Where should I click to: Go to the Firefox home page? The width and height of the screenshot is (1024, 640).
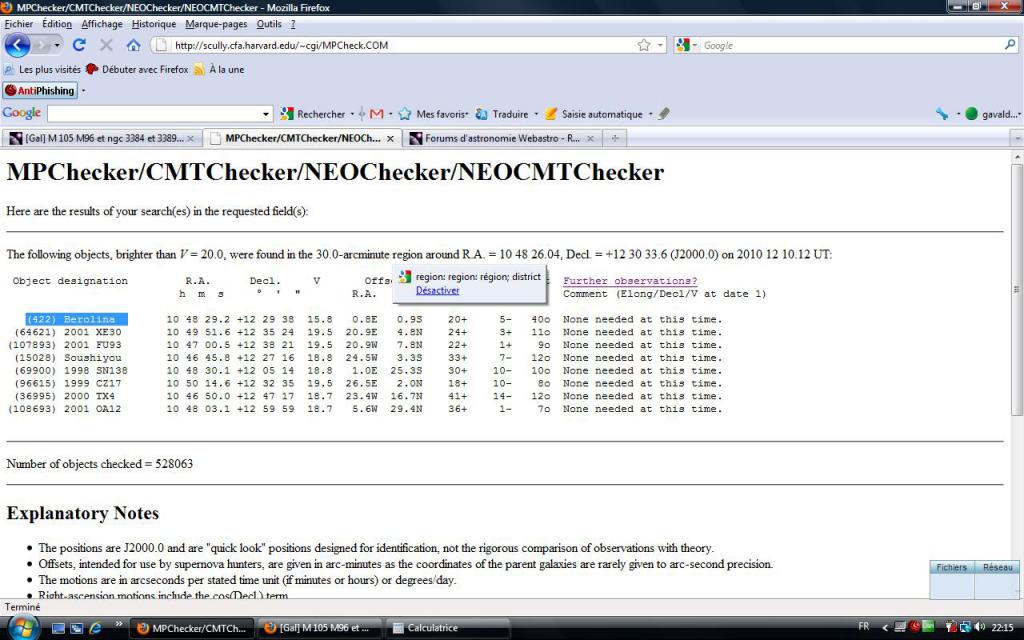tap(133, 45)
